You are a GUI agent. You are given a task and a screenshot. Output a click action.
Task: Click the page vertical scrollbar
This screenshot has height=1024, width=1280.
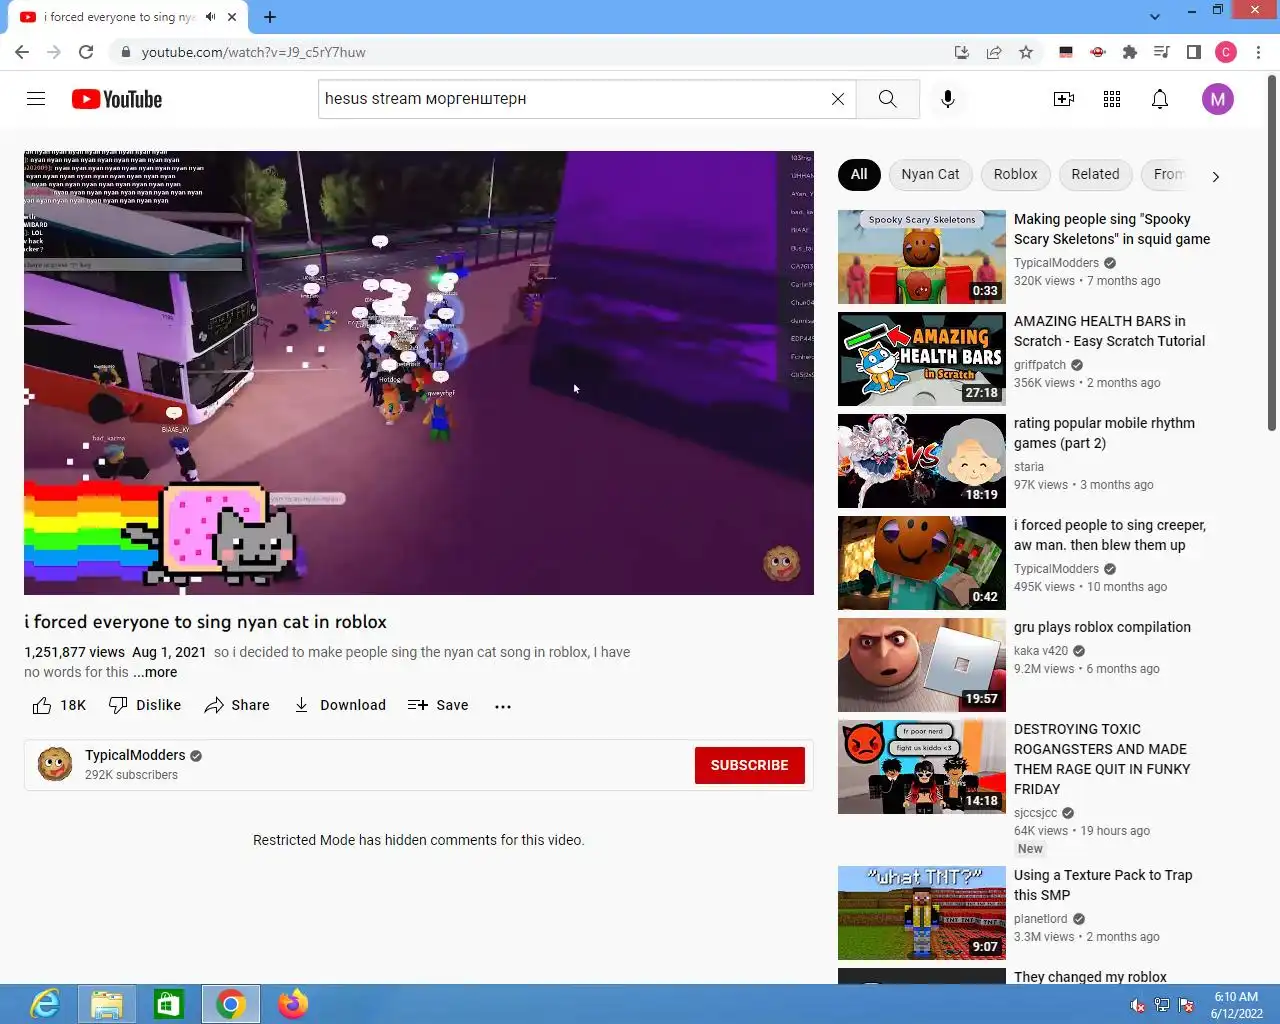(1272, 253)
